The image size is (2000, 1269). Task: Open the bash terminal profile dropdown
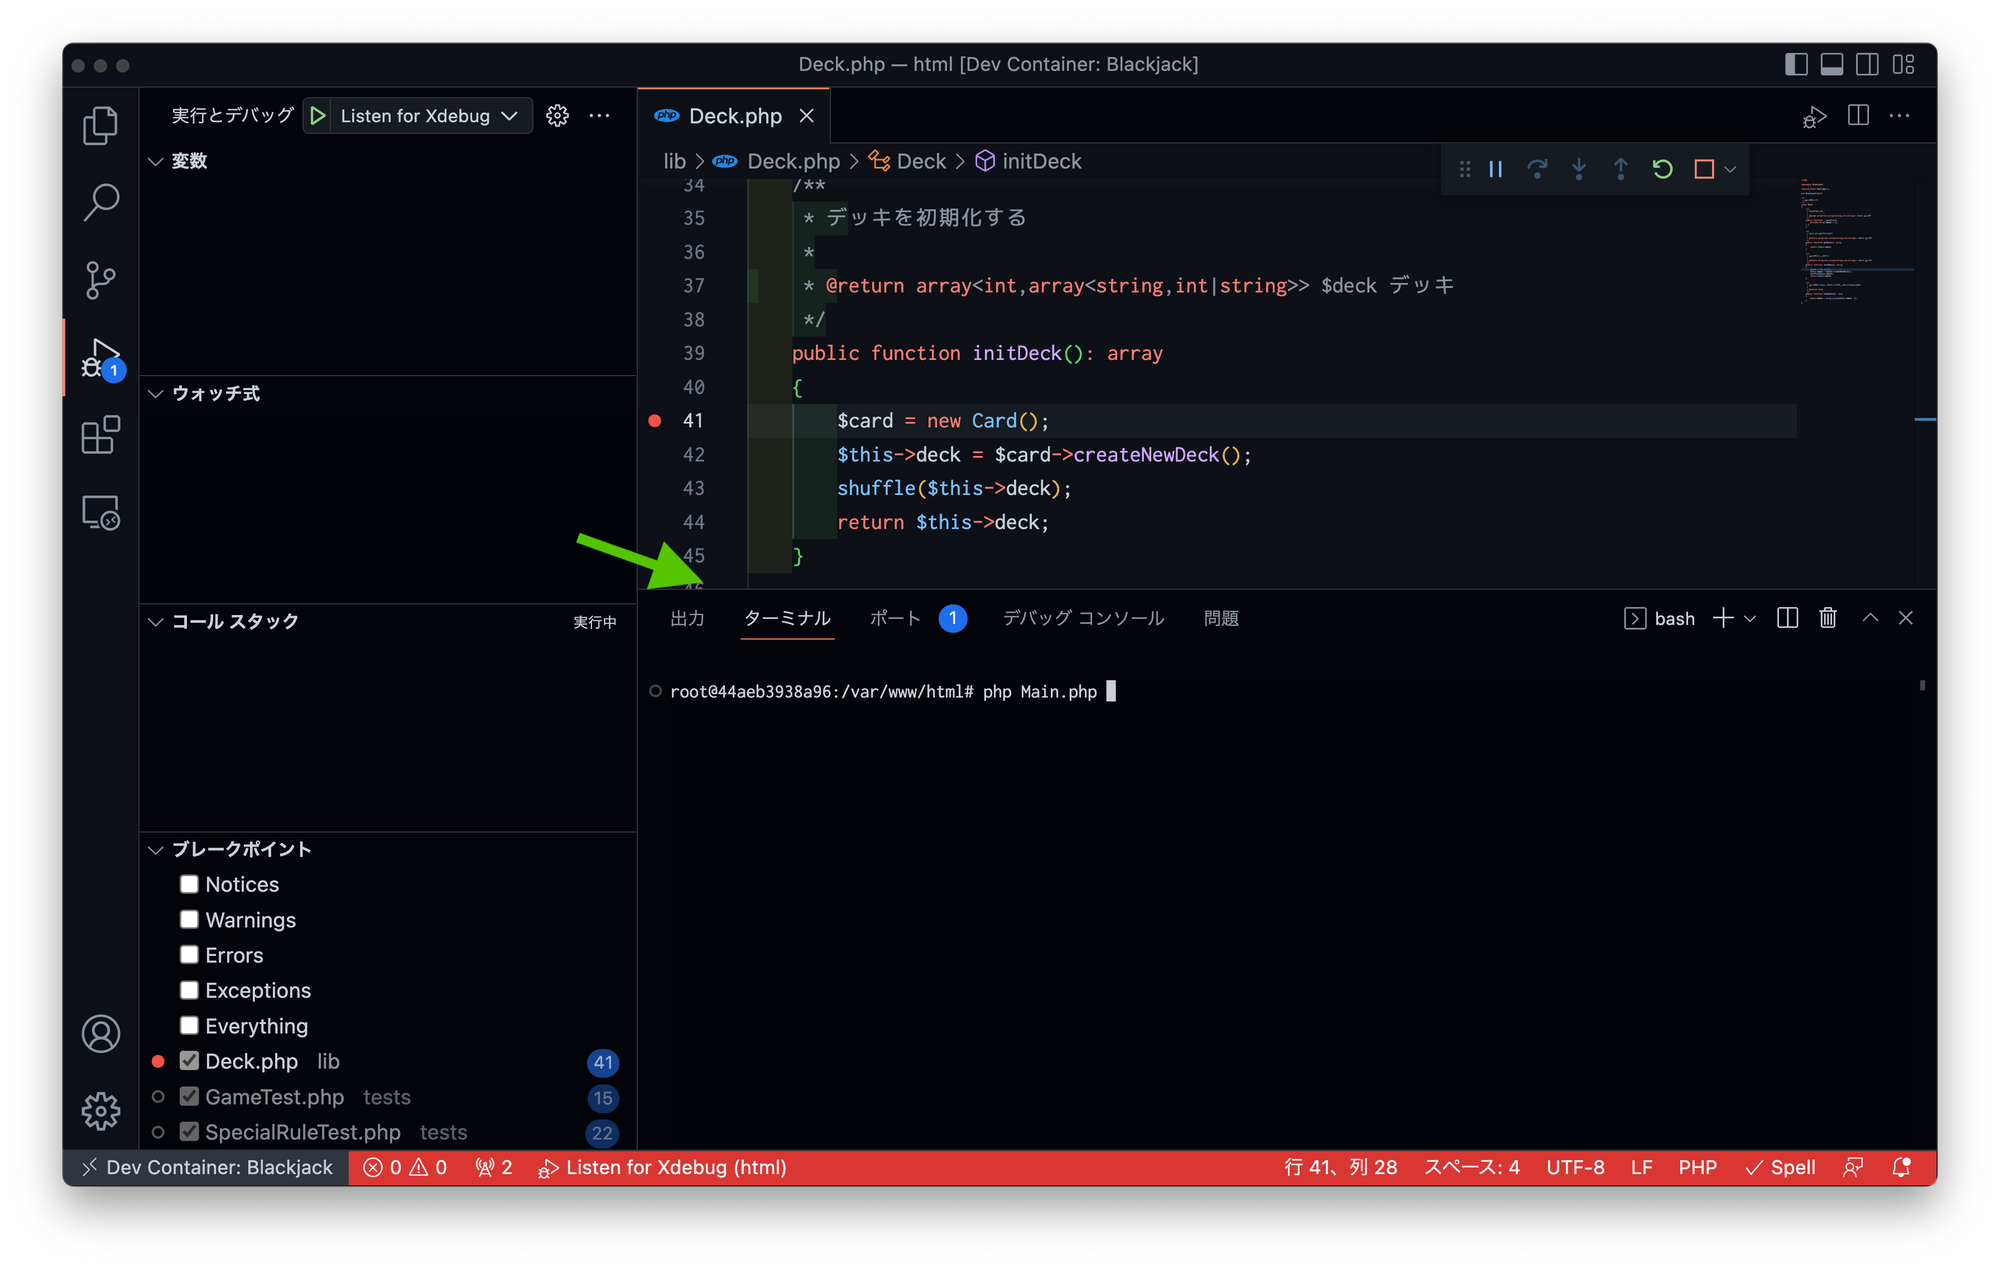pyautogui.click(x=1750, y=618)
